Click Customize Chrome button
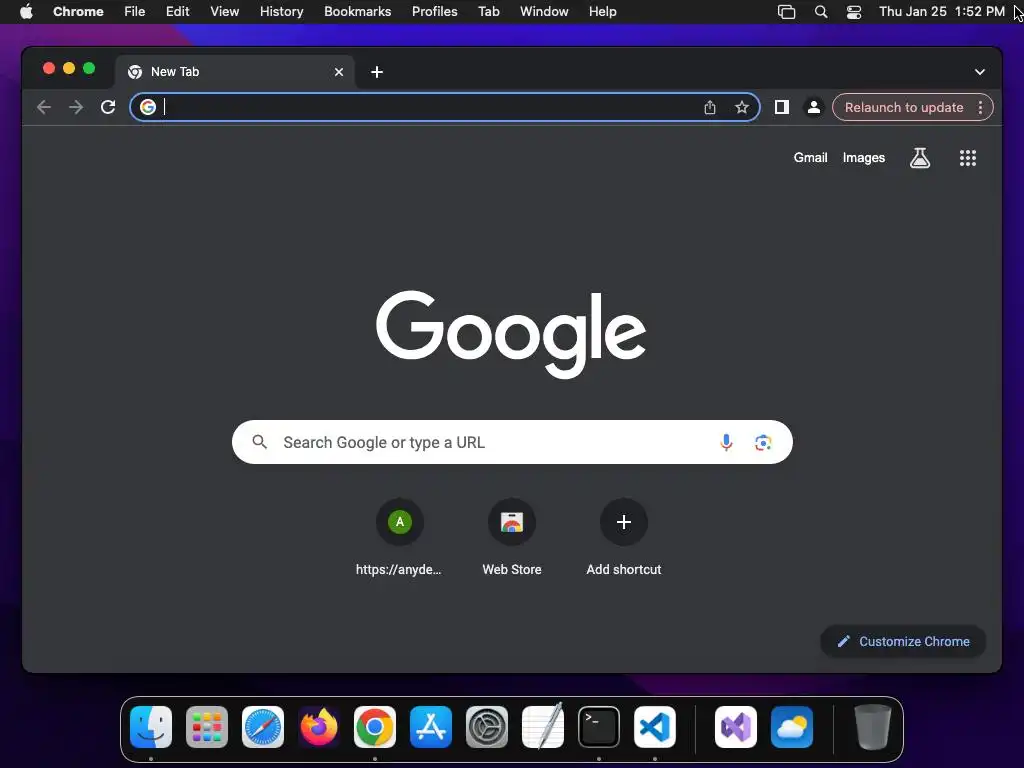 (903, 641)
